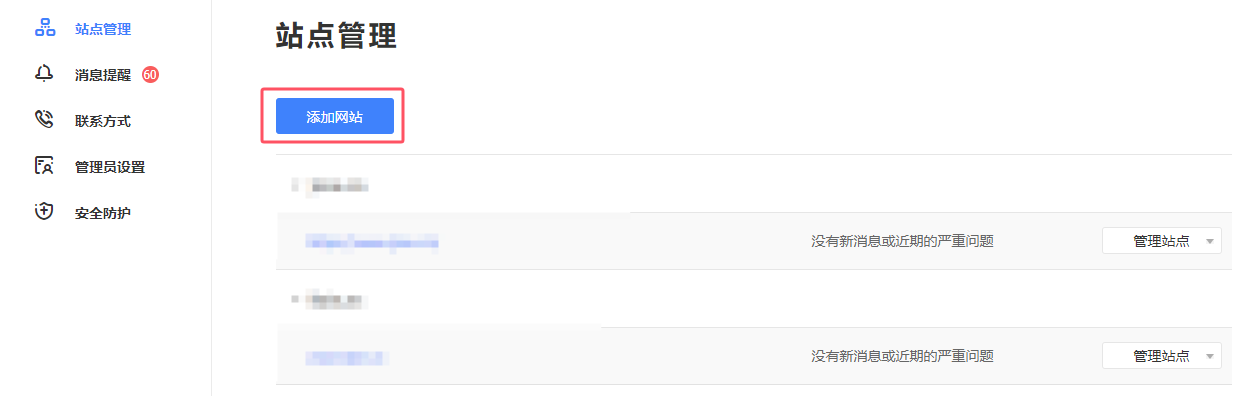Click the admin user icon beside 管理员设置
The height and width of the screenshot is (396, 1240).
click(44, 166)
